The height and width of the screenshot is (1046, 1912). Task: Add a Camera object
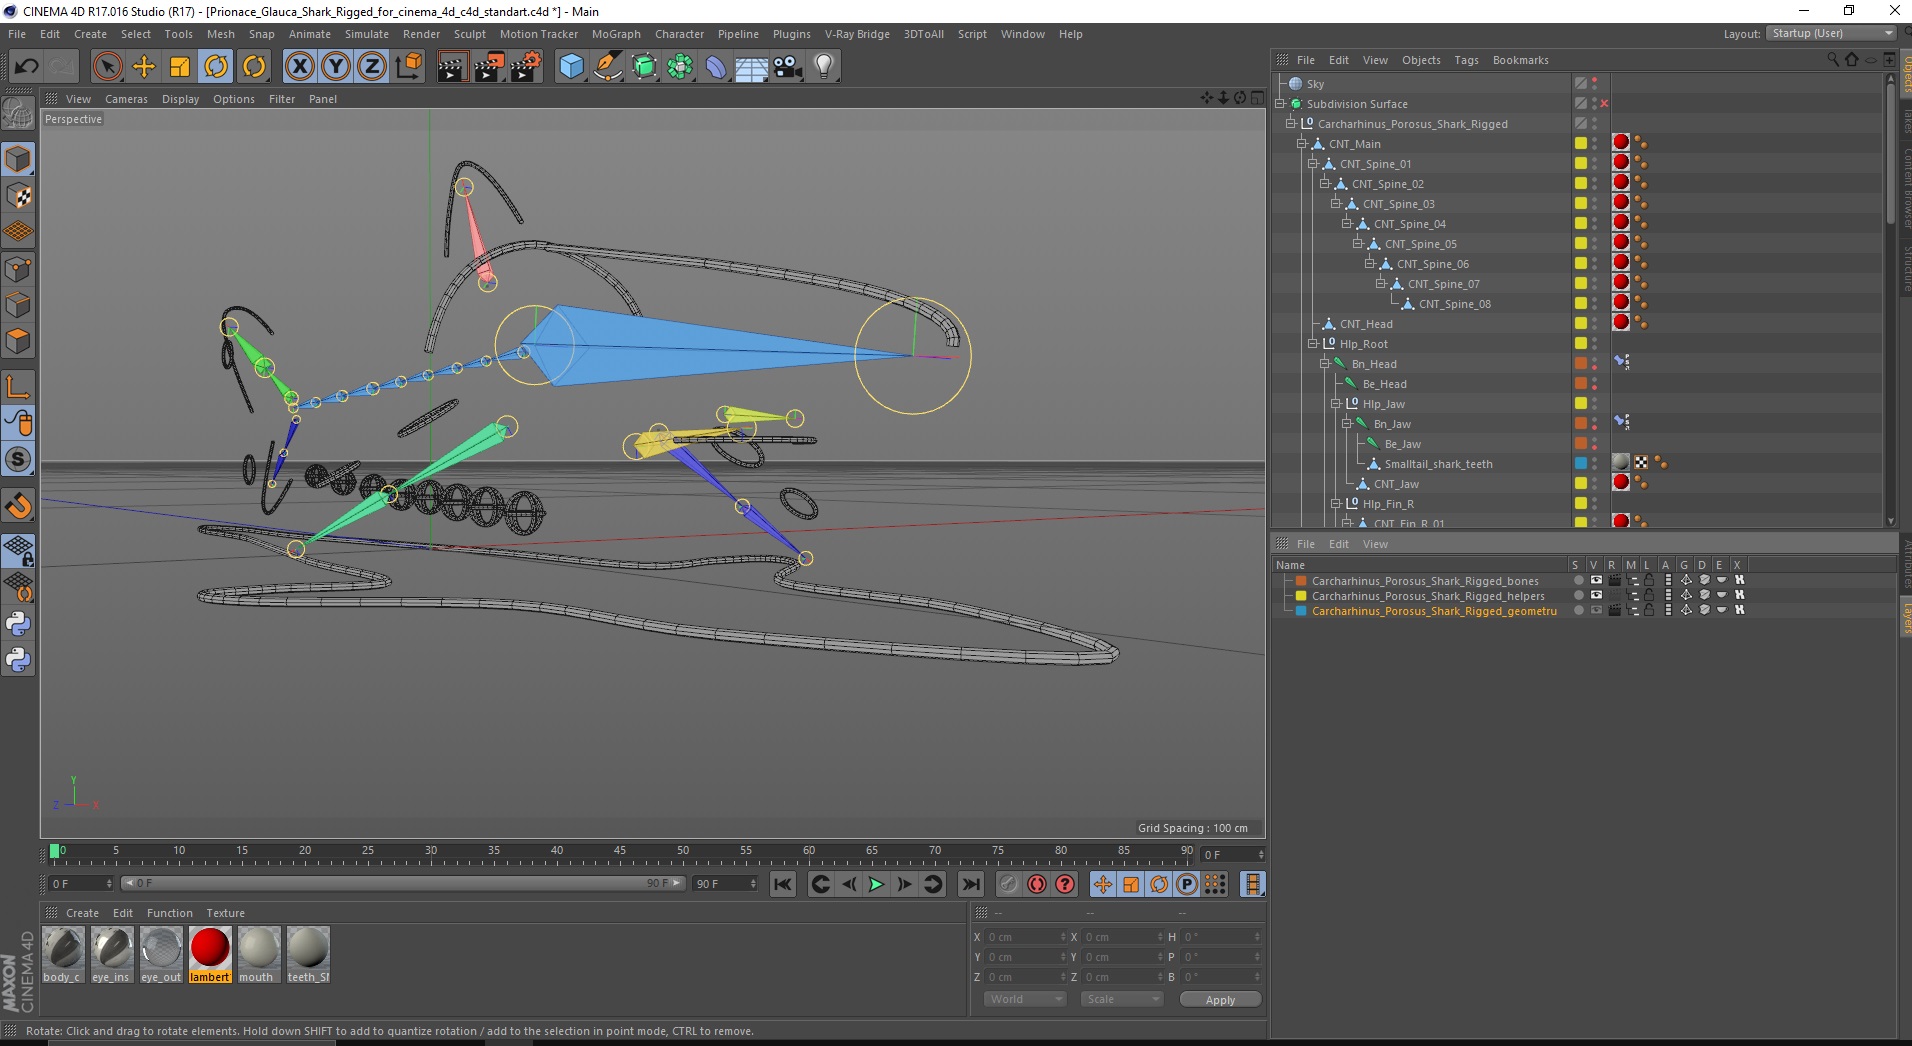(x=788, y=67)
